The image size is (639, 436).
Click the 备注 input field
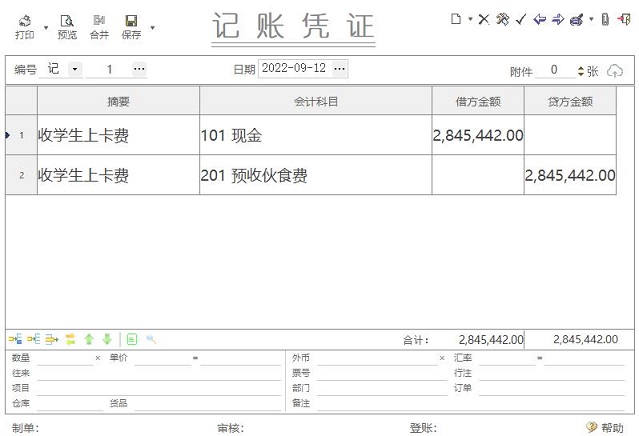click(x=470, y=404)
